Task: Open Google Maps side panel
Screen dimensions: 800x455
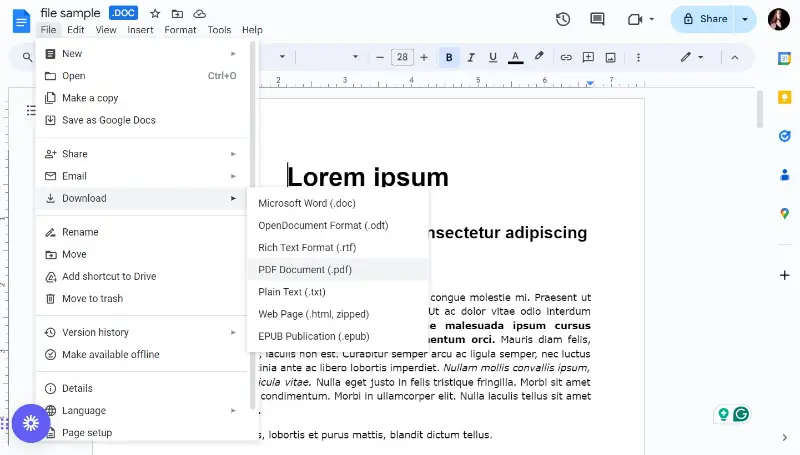Action: point(784,214)
